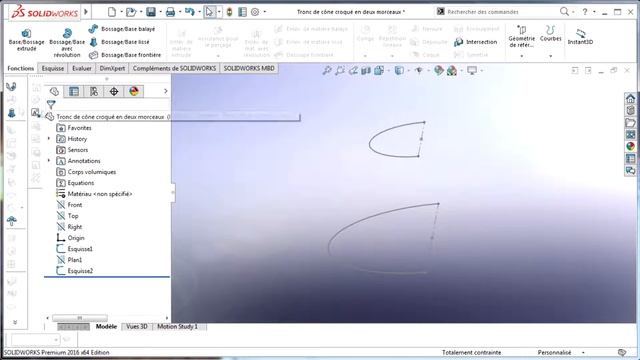640x360 pixels.
Task: Select Esquisse1 sketch
Action: tap(80, 249)
